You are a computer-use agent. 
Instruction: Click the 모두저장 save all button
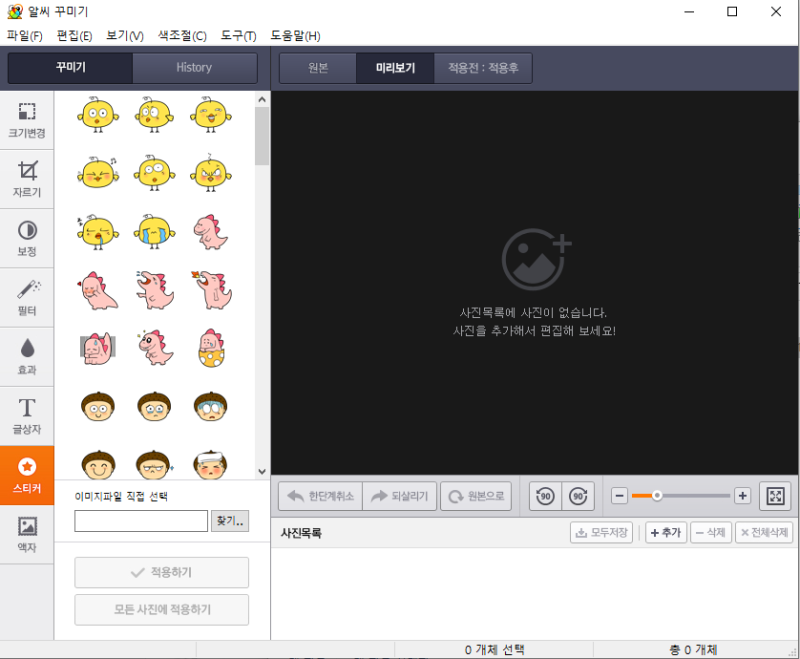[602, 533]
